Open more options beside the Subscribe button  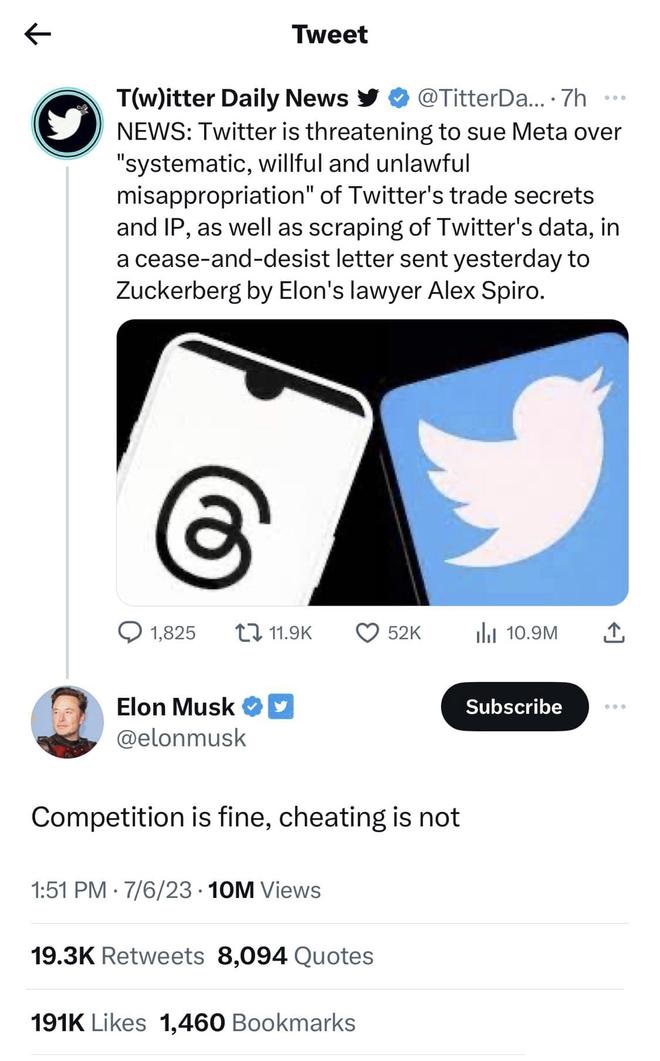tap(616, 706)
